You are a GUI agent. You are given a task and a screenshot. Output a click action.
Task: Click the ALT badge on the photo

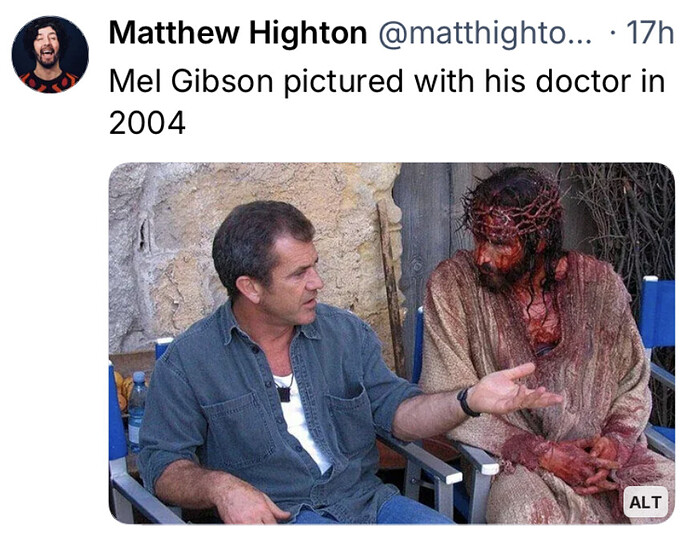(645, 502)
